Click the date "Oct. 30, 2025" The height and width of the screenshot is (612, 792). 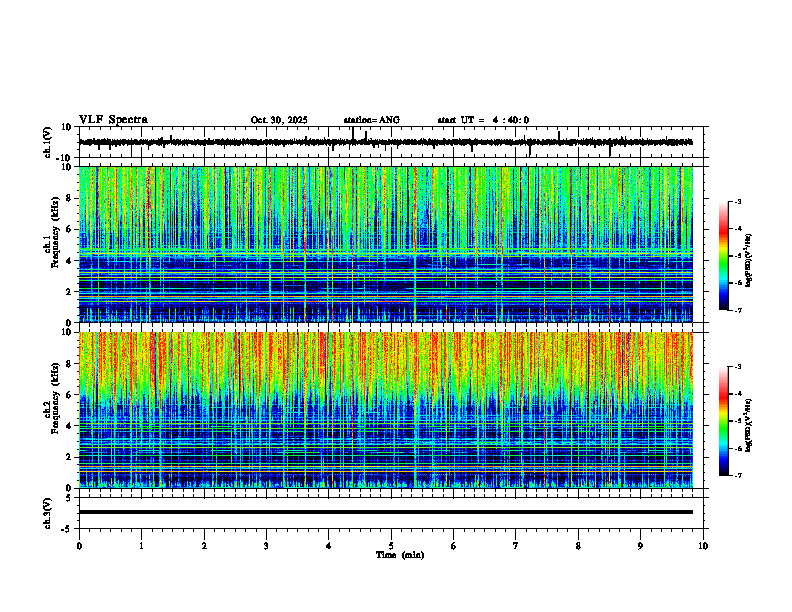[x=279, y=120]
